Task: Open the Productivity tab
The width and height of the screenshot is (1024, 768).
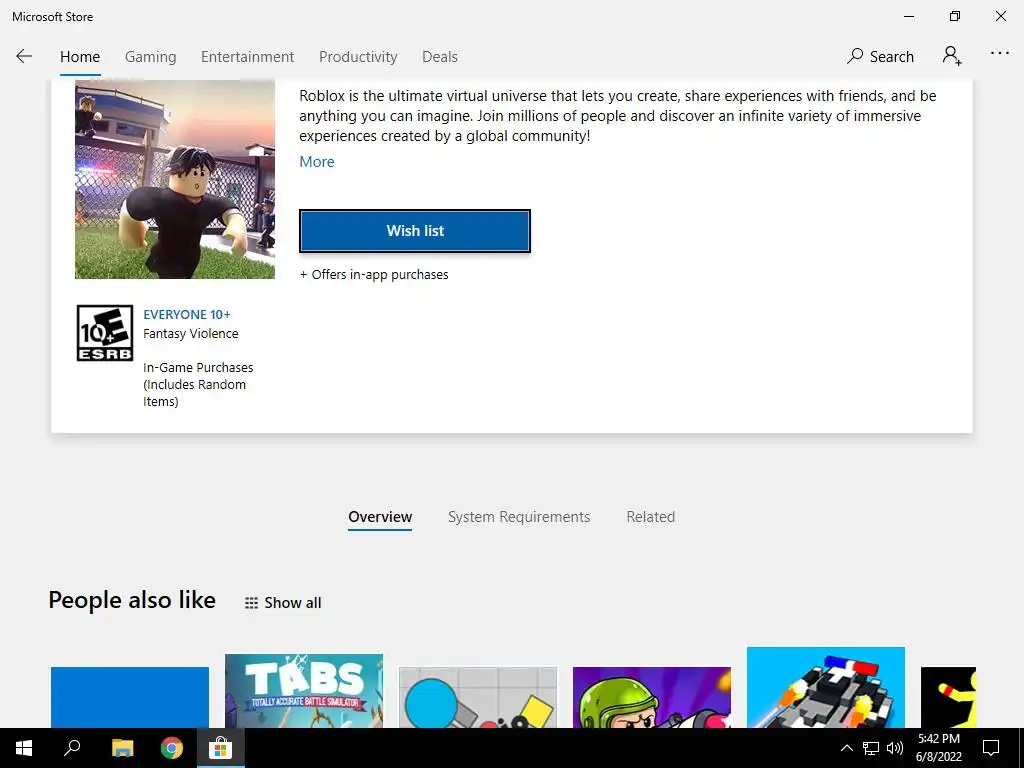Action: click(x=358, y=57)
